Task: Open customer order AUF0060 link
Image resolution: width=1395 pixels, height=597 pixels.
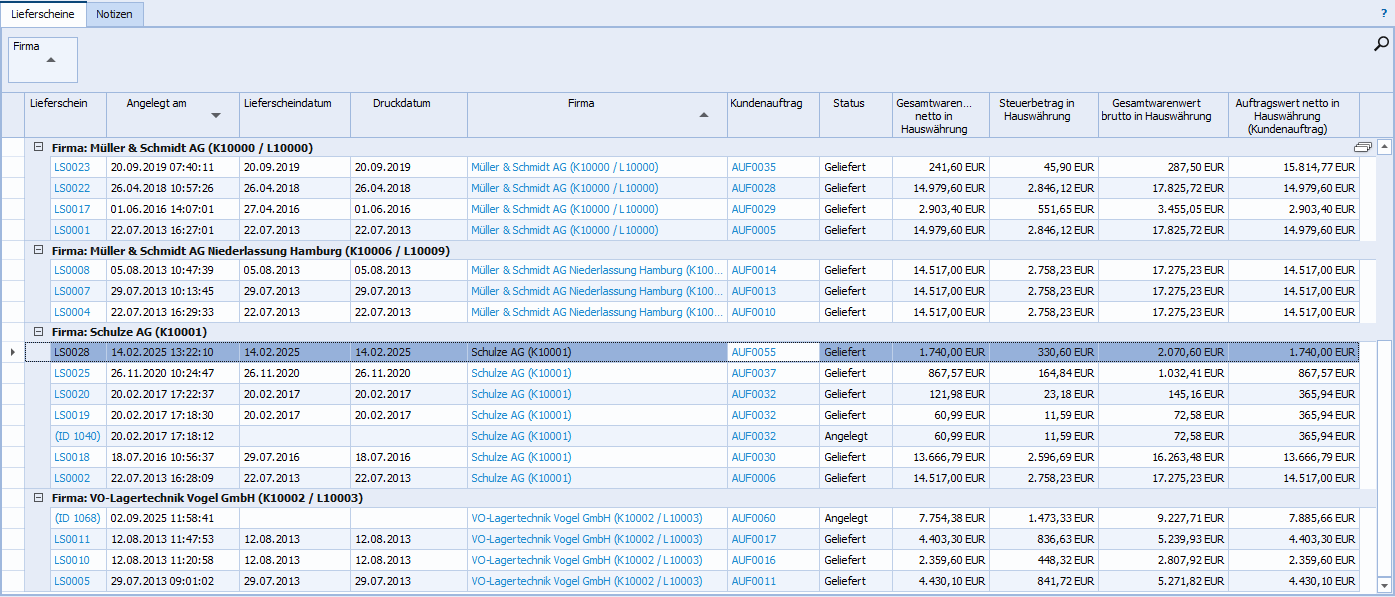Action: [x=753, y=519]
